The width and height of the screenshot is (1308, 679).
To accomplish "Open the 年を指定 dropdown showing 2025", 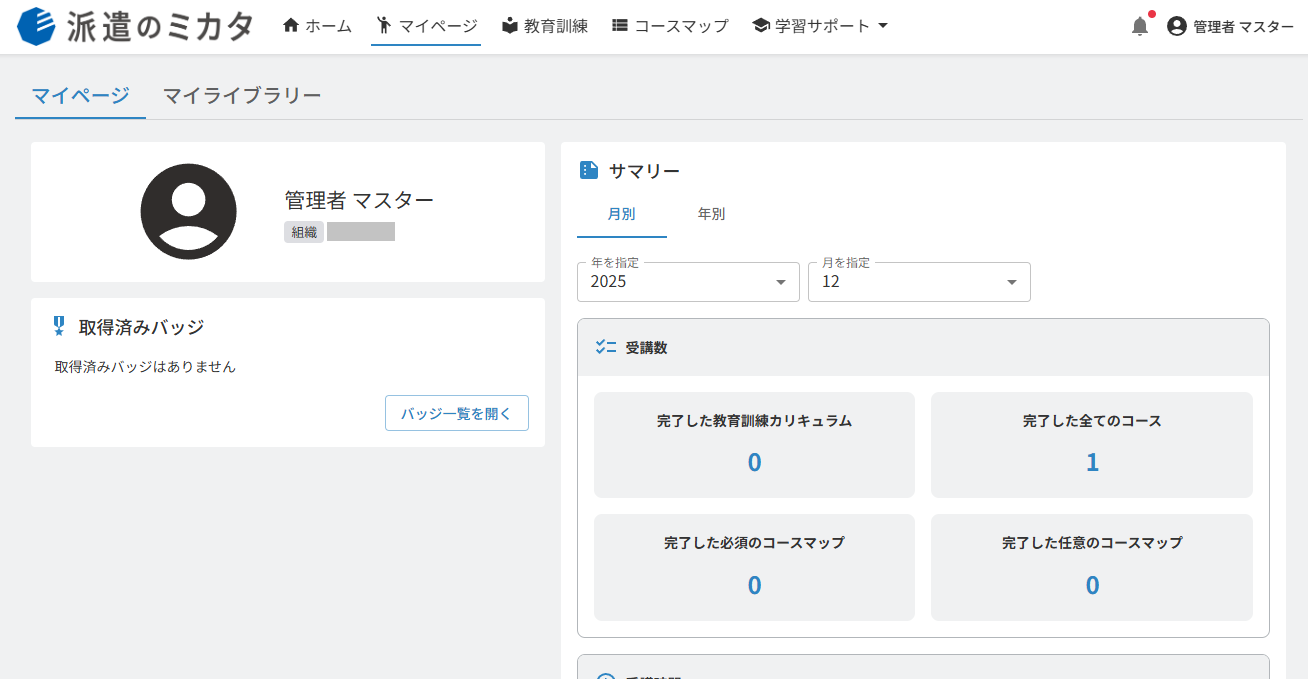I will [x=688, y=282].
